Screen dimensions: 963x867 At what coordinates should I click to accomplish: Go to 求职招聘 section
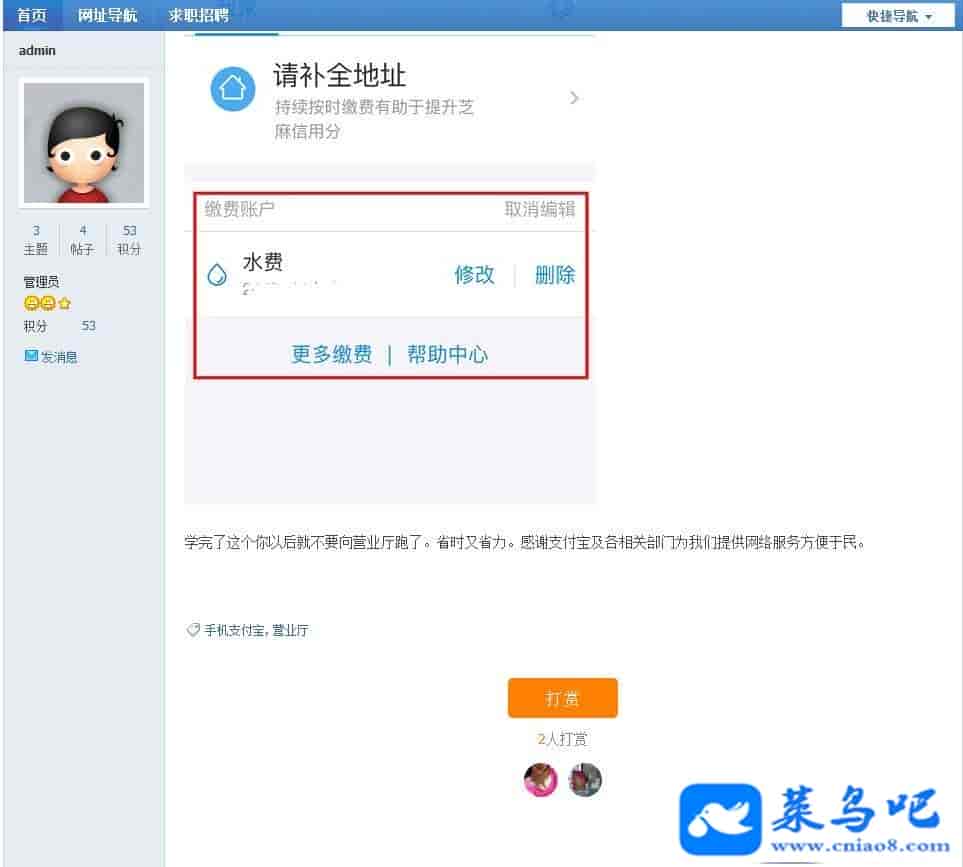(198, 15)
